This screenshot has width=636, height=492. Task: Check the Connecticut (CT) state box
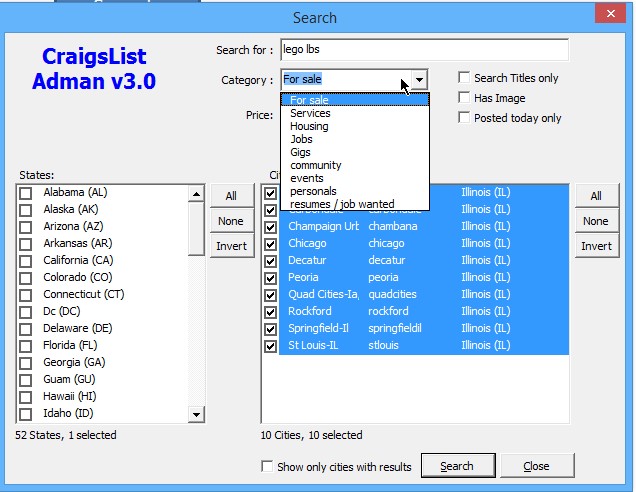point(26,295)
